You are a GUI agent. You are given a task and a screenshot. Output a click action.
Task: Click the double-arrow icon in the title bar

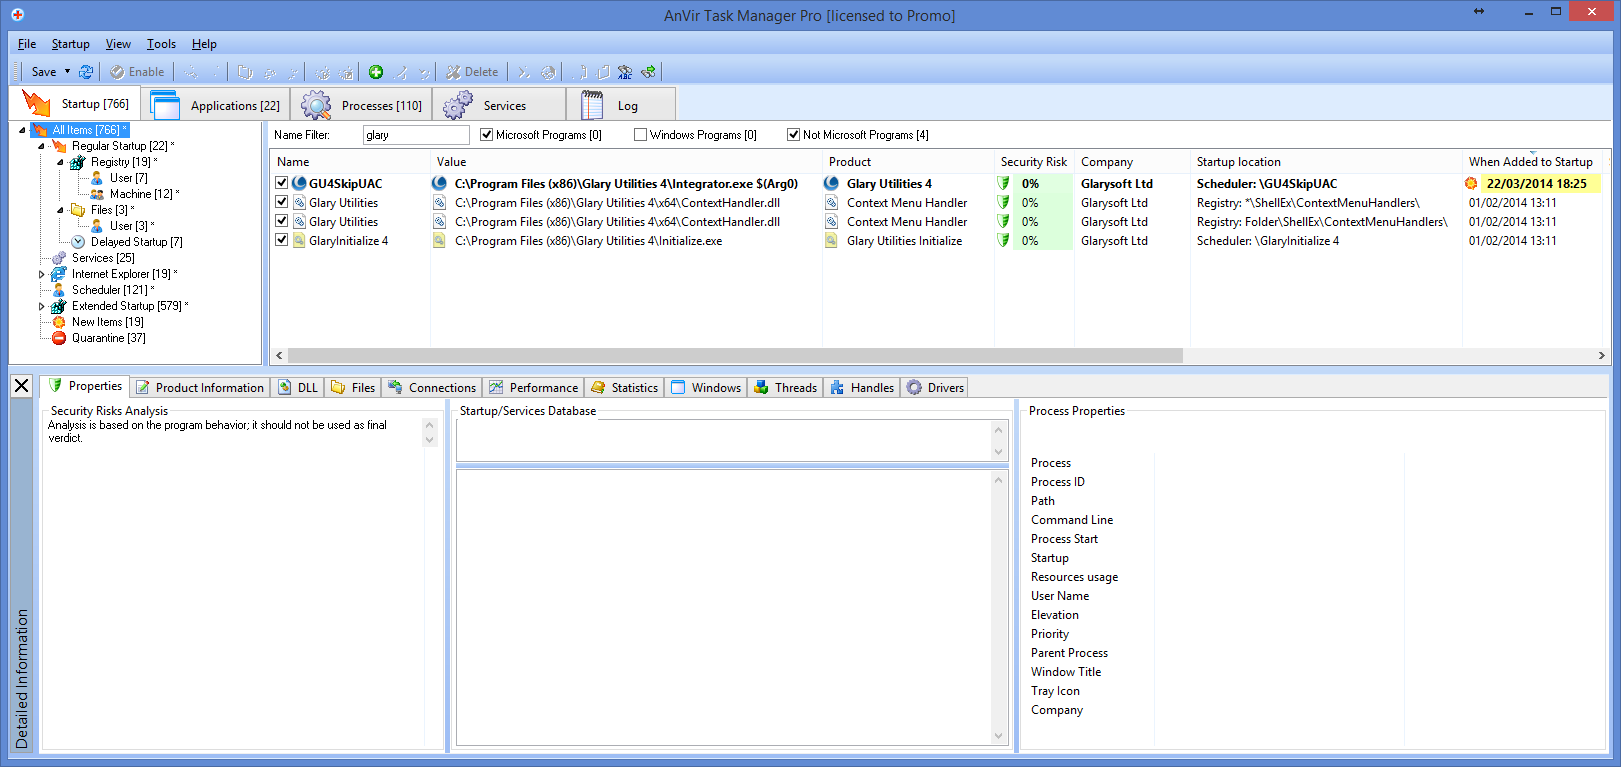click(1479, 11)
